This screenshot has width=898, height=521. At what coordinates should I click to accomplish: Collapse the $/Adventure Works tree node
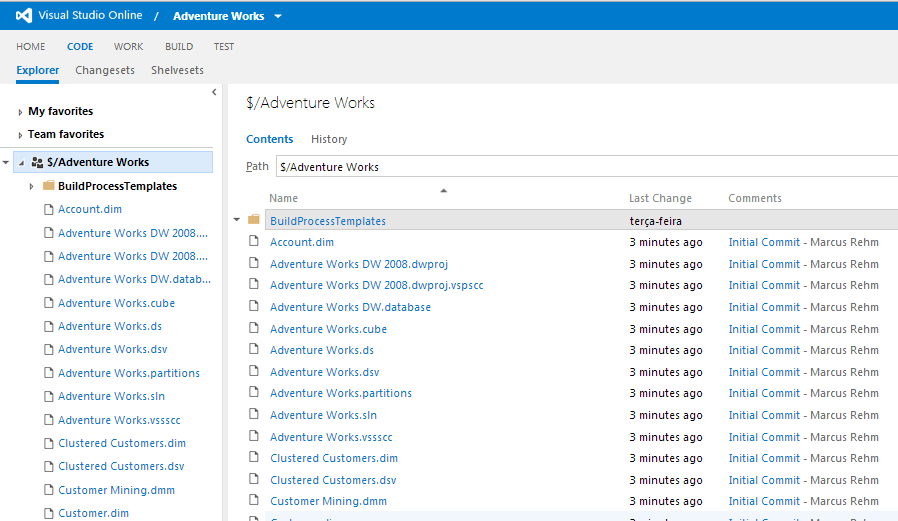click(x=21, y=163)
